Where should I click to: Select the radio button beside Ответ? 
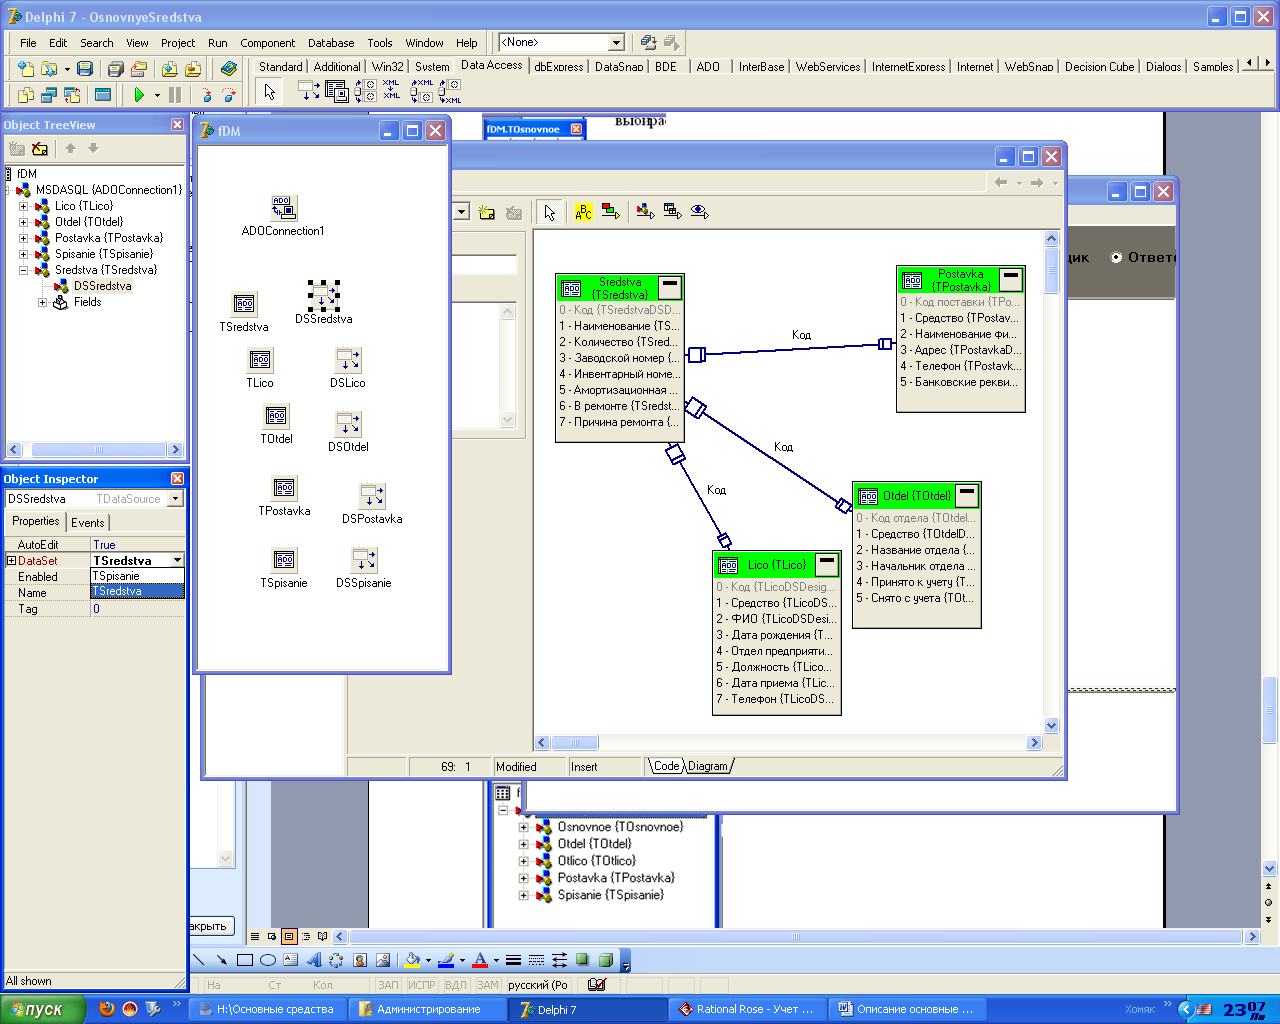(1117, 257)
